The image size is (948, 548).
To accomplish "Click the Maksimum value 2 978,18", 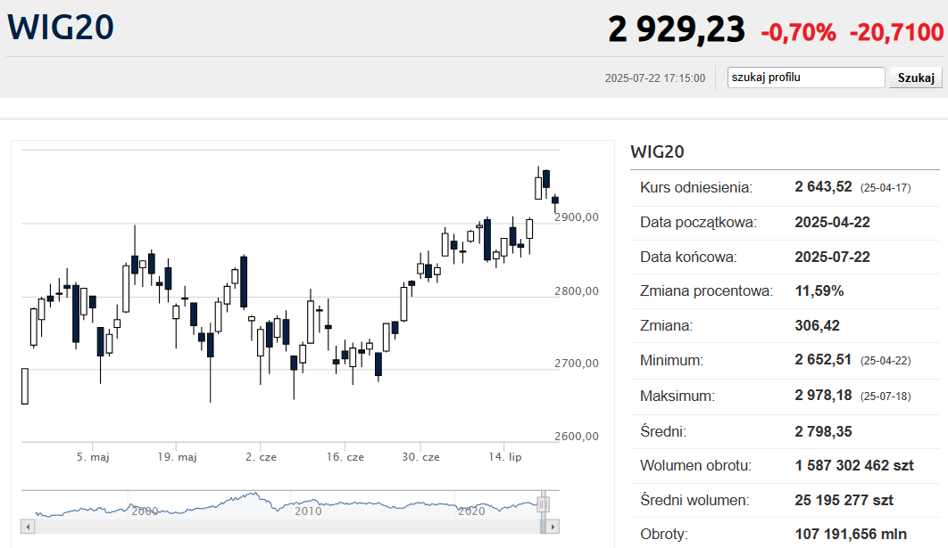I will (823, 395).
